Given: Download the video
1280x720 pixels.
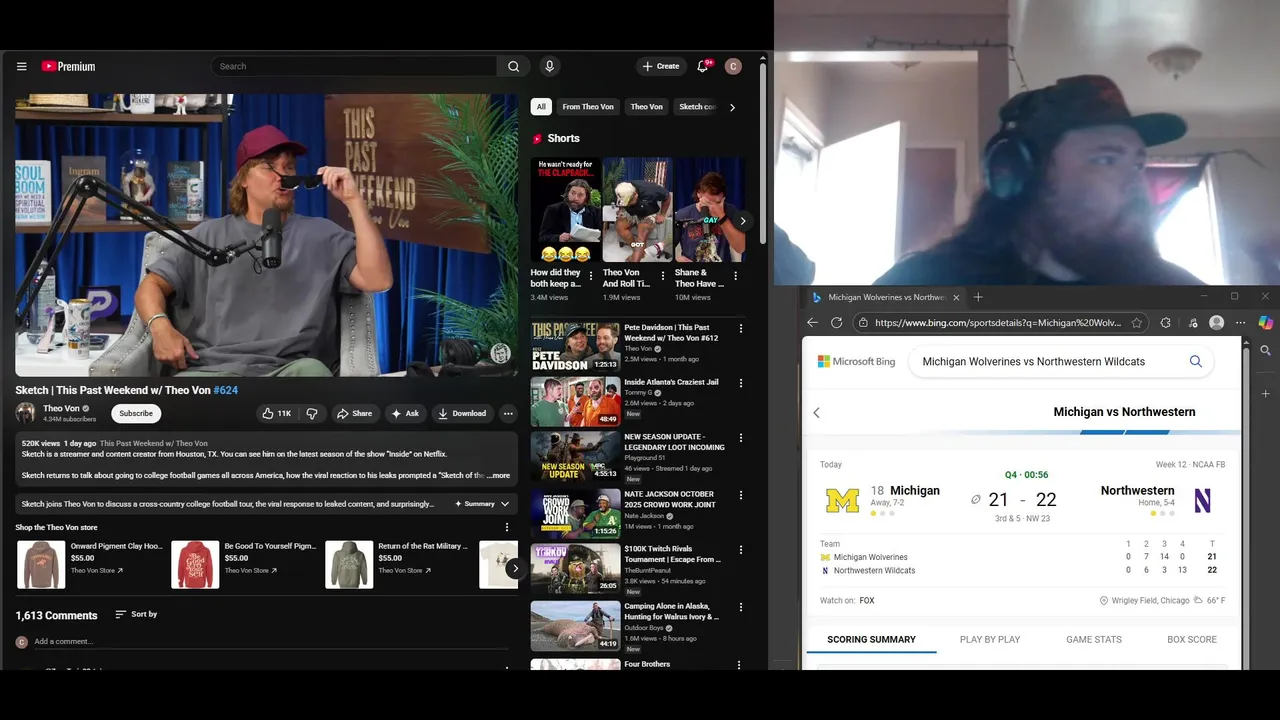Looking at the screenshot, I should tap(461, 413).
